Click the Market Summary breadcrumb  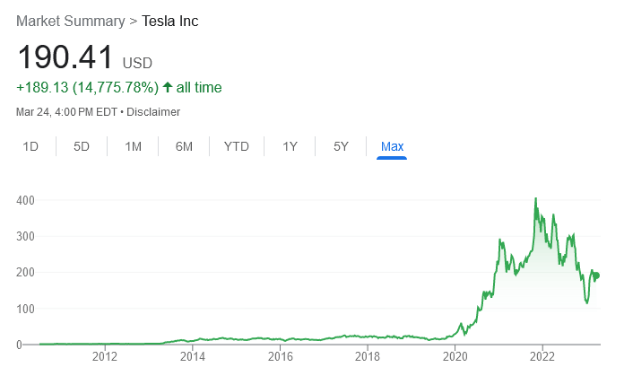(71, 21)
